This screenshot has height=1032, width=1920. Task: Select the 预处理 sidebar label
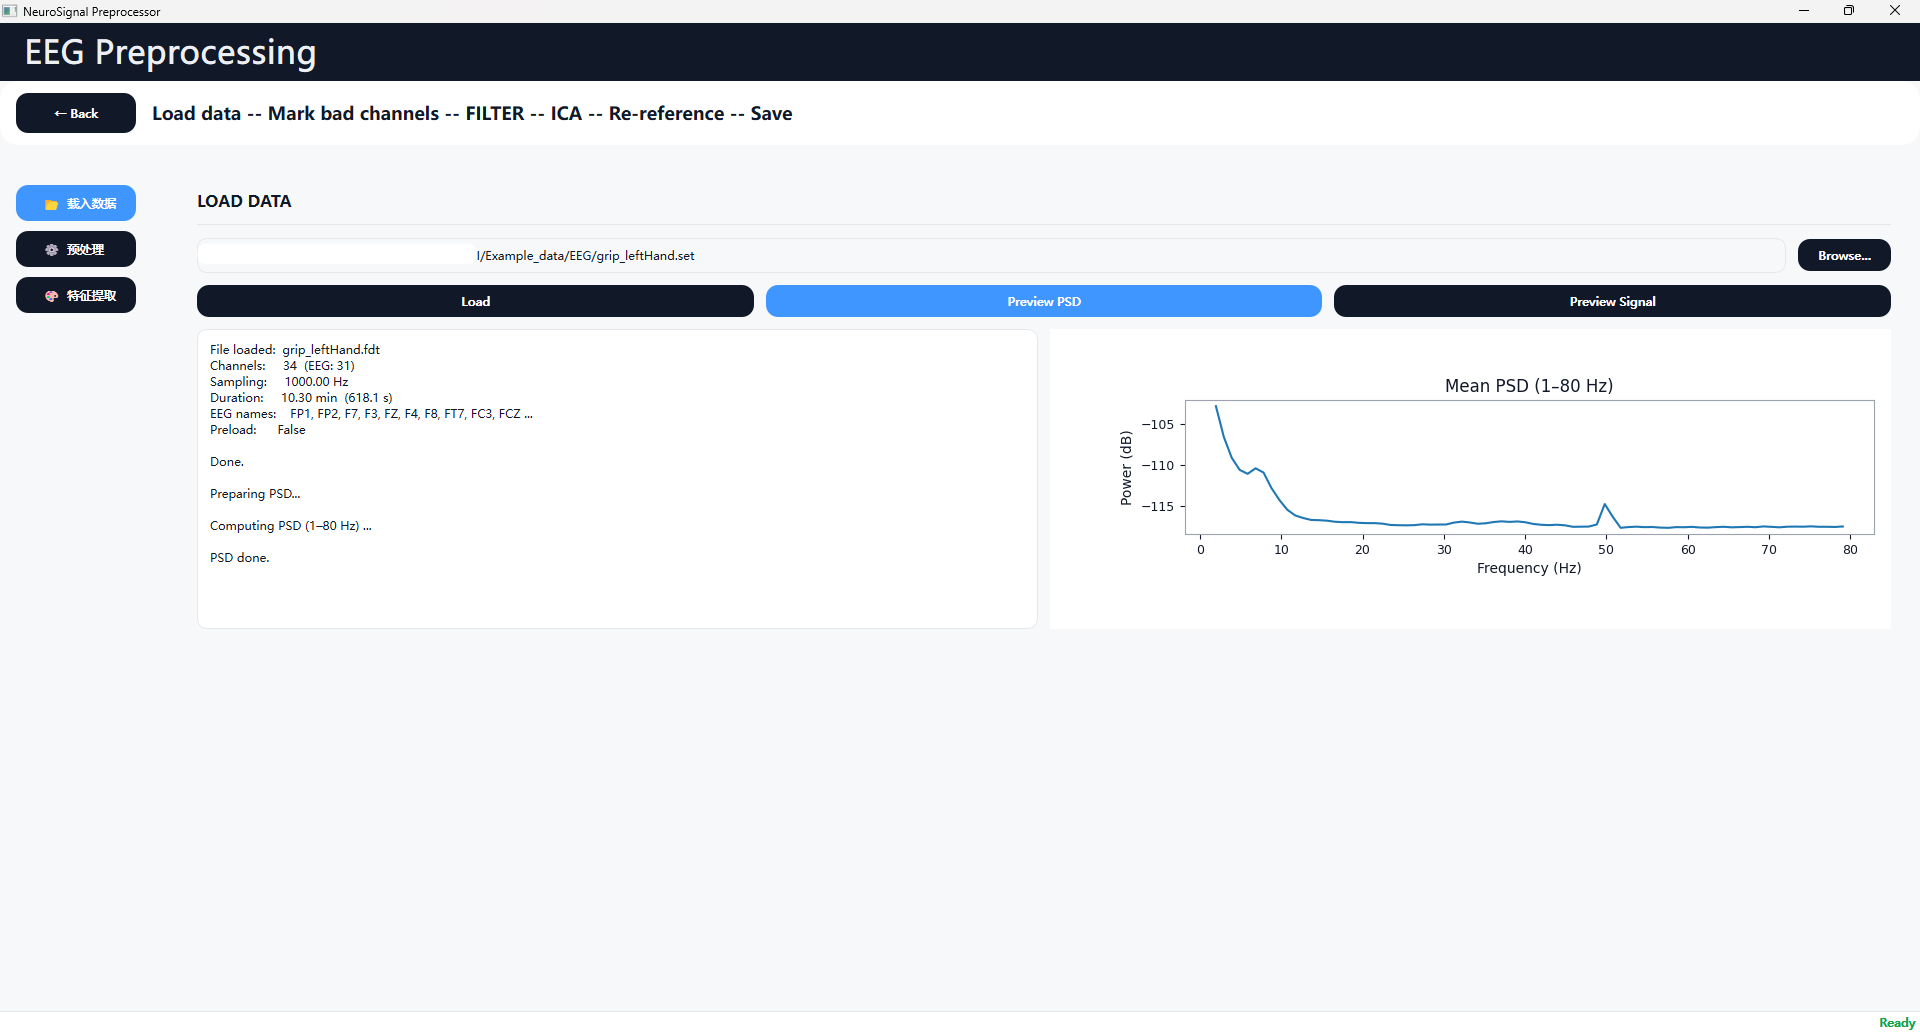click(x=86, y=250)
